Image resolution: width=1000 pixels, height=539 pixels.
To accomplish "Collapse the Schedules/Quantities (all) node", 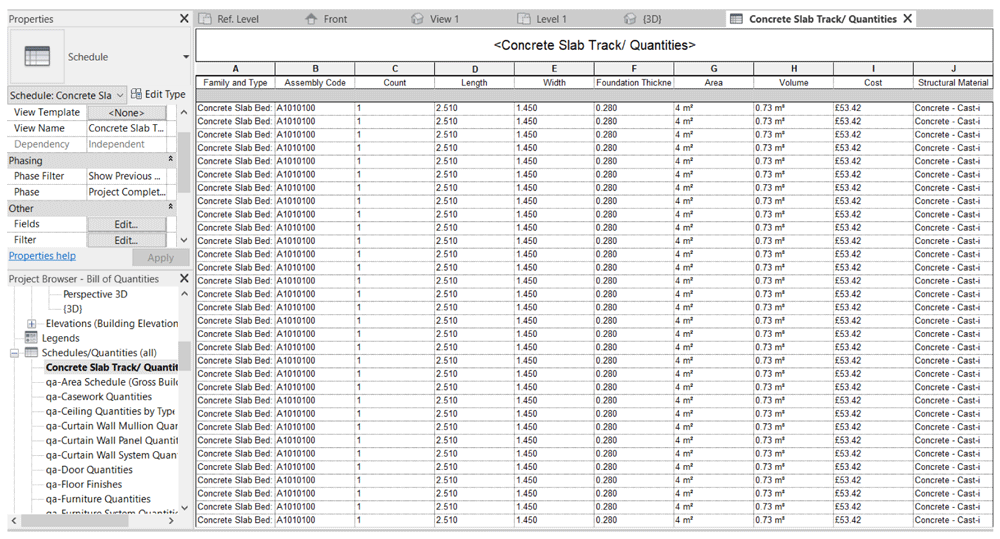I will click(14, 353).
